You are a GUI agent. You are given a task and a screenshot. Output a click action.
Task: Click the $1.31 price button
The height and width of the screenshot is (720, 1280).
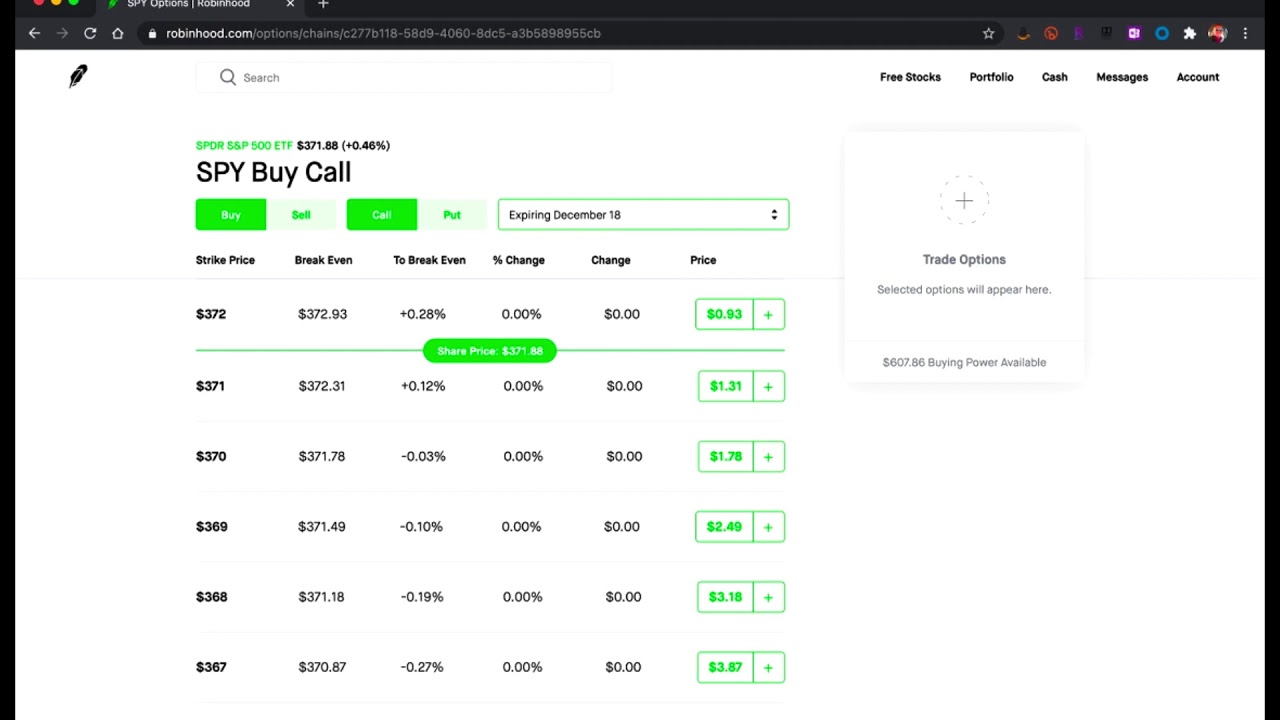pos(726,386)
